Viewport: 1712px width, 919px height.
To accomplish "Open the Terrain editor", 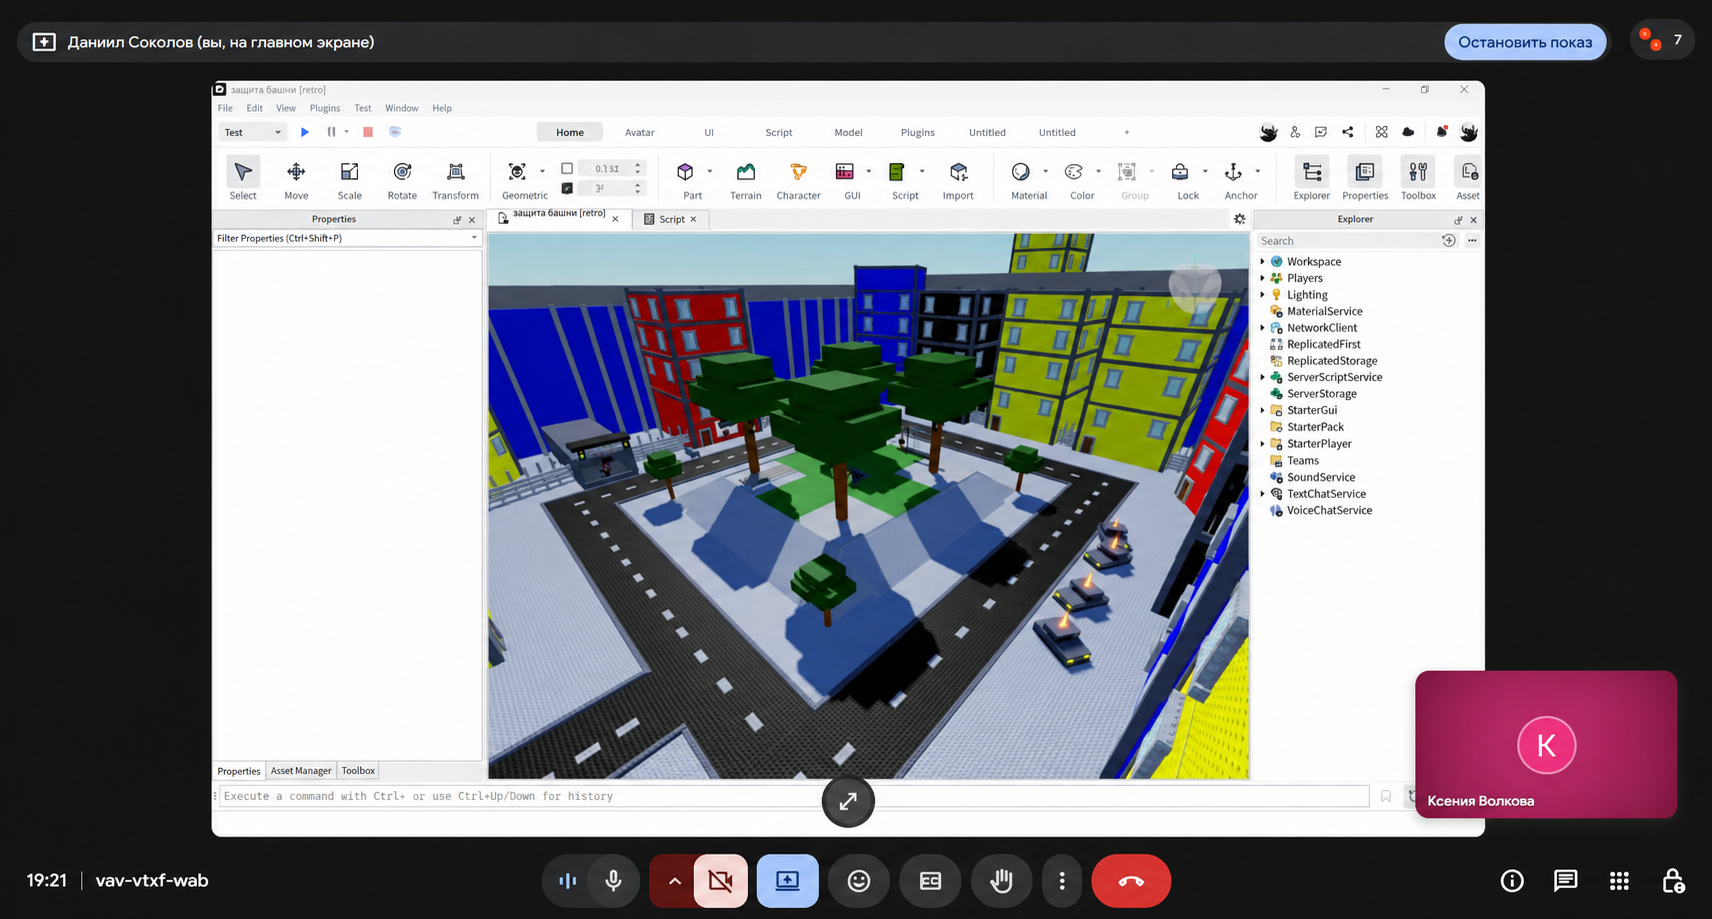I will (745, 179).
